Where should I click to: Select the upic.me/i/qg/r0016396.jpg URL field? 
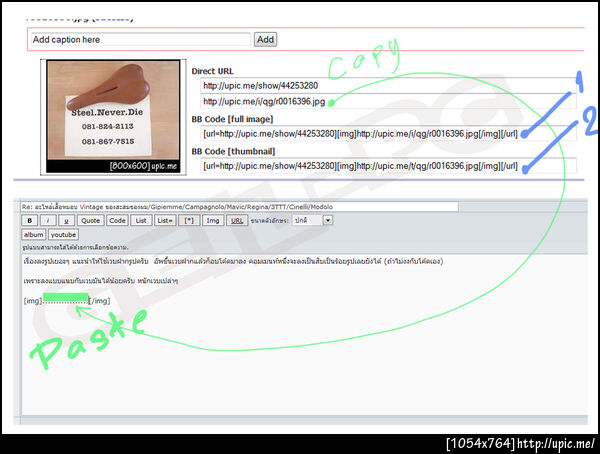(388, 101)
